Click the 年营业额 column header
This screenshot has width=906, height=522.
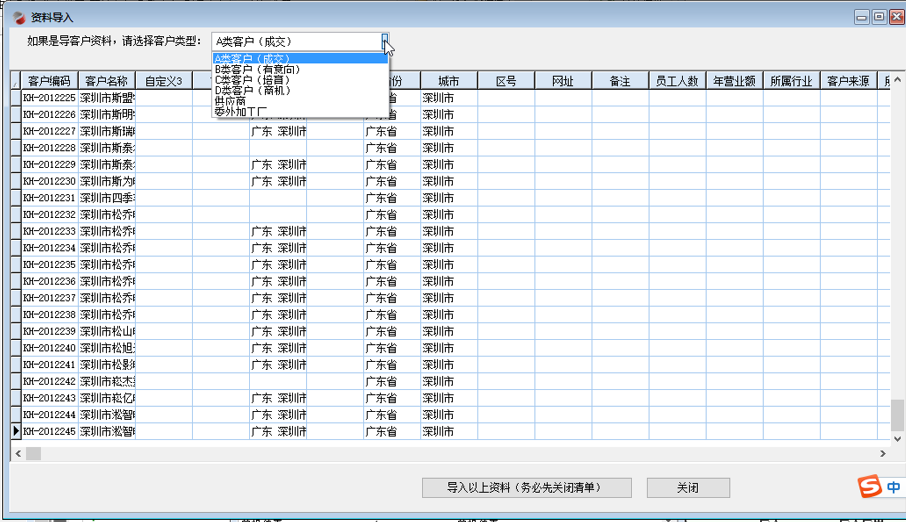[734, 81]
